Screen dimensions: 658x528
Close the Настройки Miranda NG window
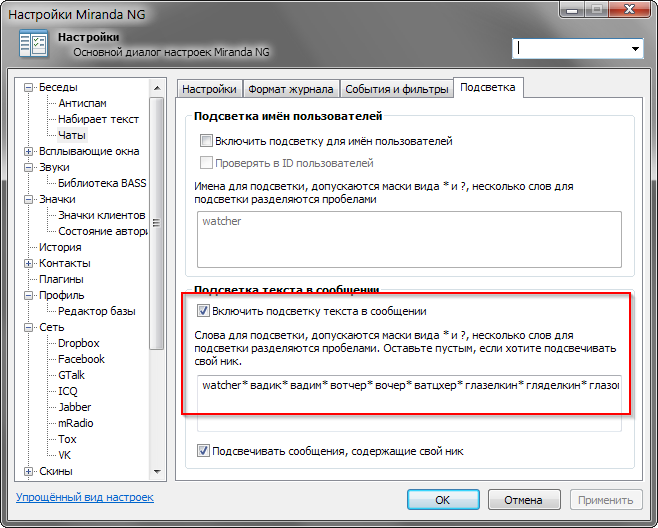pyautogui.click(x=629, y=9)
